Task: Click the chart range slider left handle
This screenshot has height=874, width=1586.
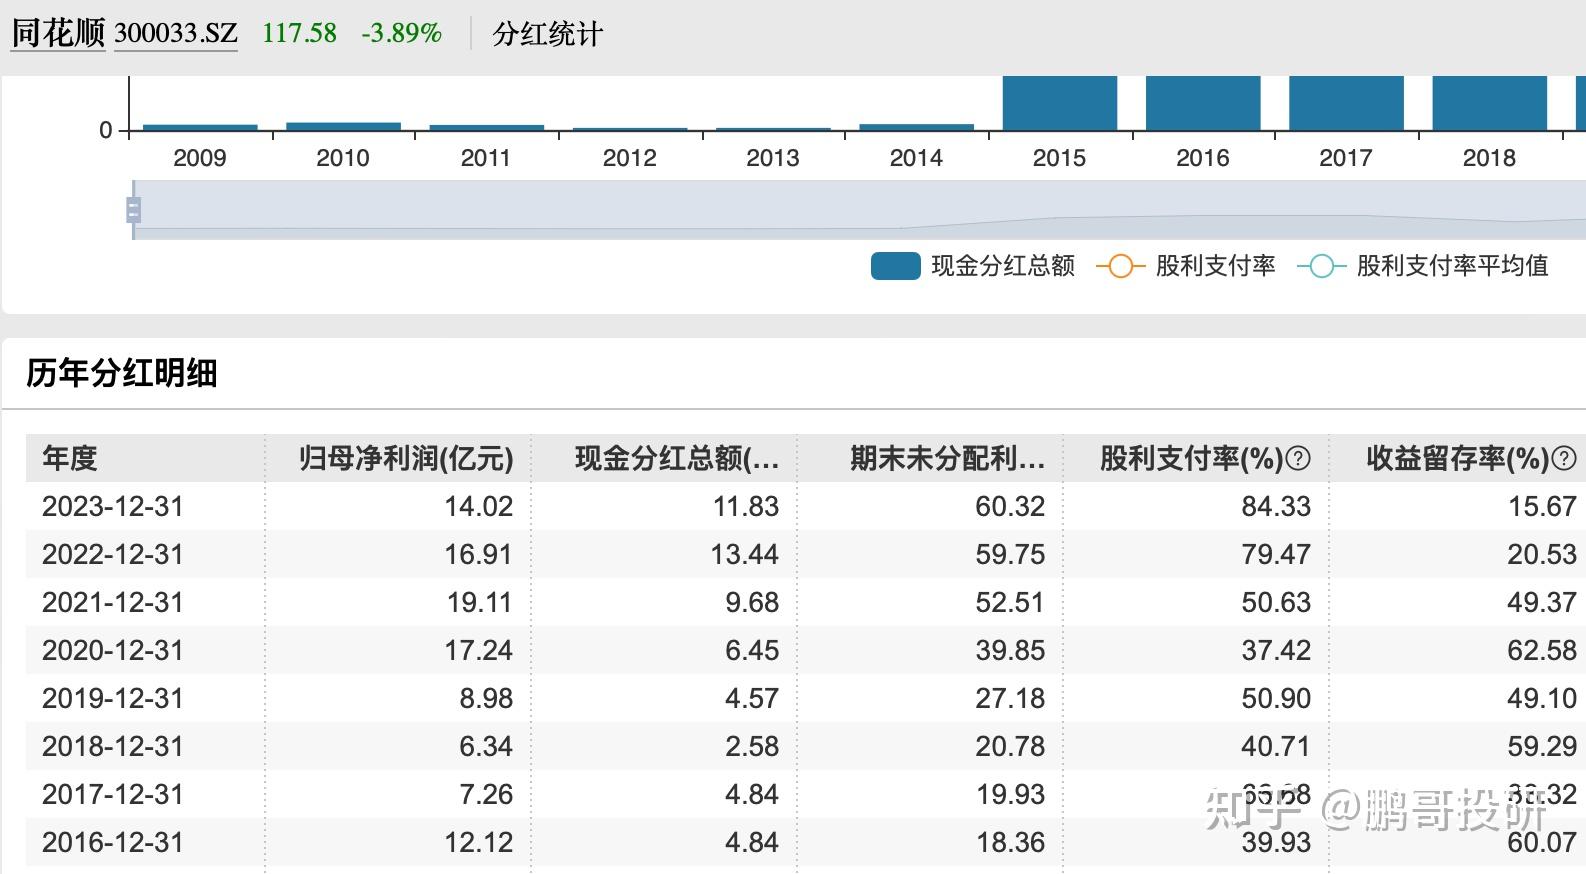Action: (x=133, y=210)
